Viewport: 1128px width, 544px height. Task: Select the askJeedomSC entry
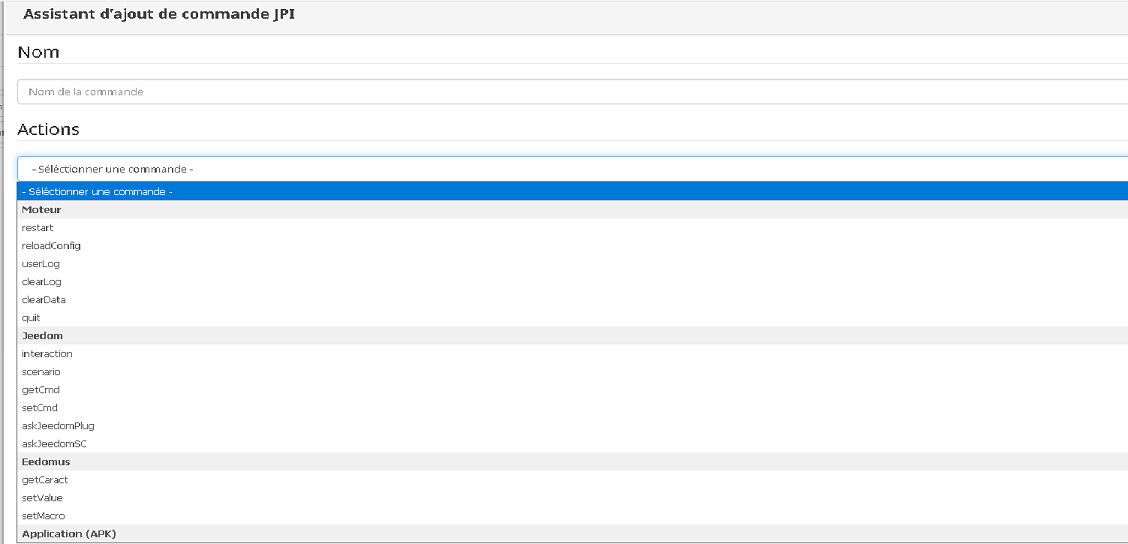coord(55,444)
